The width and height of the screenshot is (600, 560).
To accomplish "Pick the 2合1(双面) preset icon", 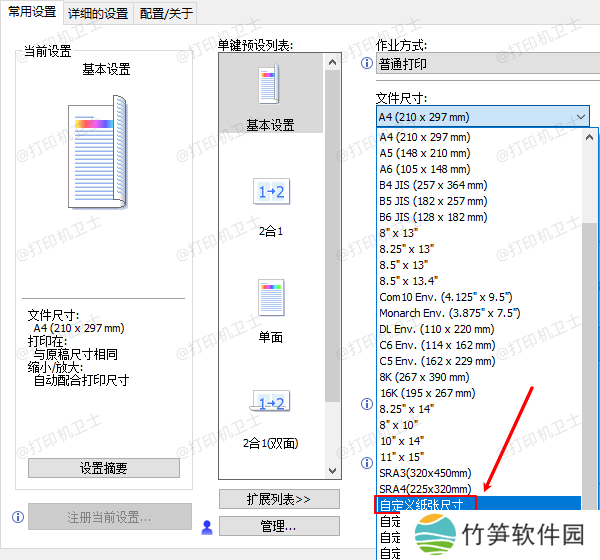I will pyautogui.click(x=270, y=404).
